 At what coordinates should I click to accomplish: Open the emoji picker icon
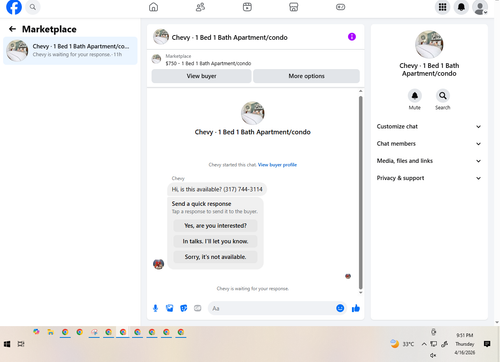(340, 308)
